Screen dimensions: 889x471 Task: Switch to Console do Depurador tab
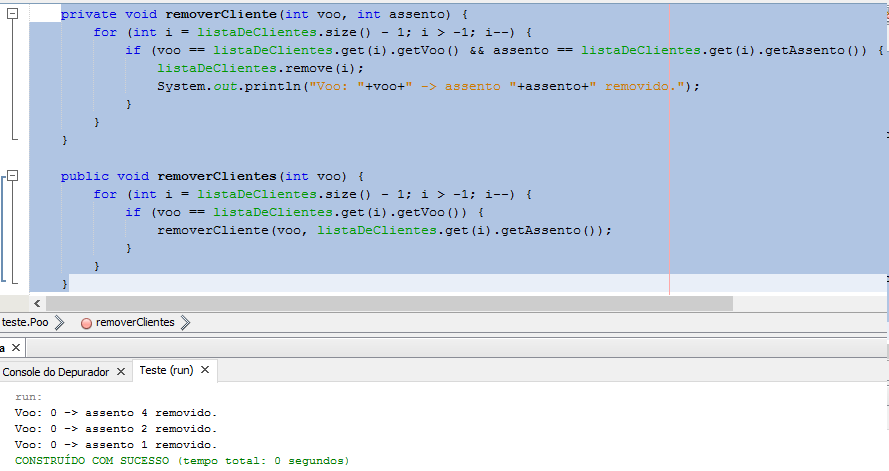(x=56, y=372)
